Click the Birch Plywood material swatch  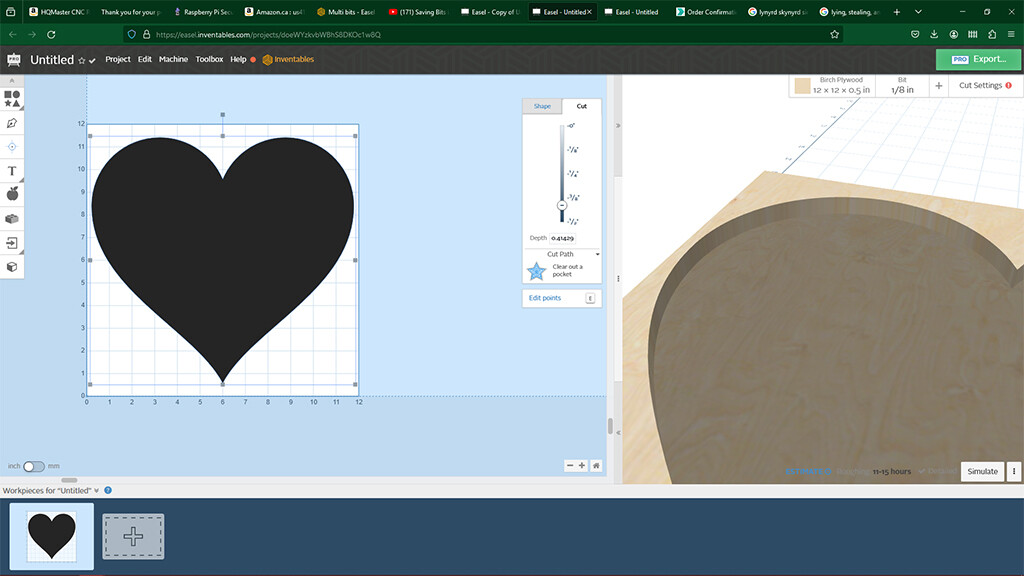[x=802, y=86]
